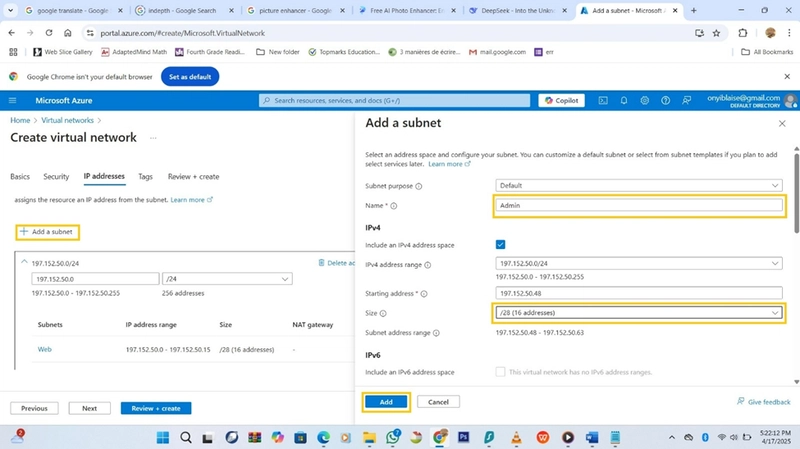The image size is (800, 449).
Task: Switch to the Security tab
Action: coord(56,177)
